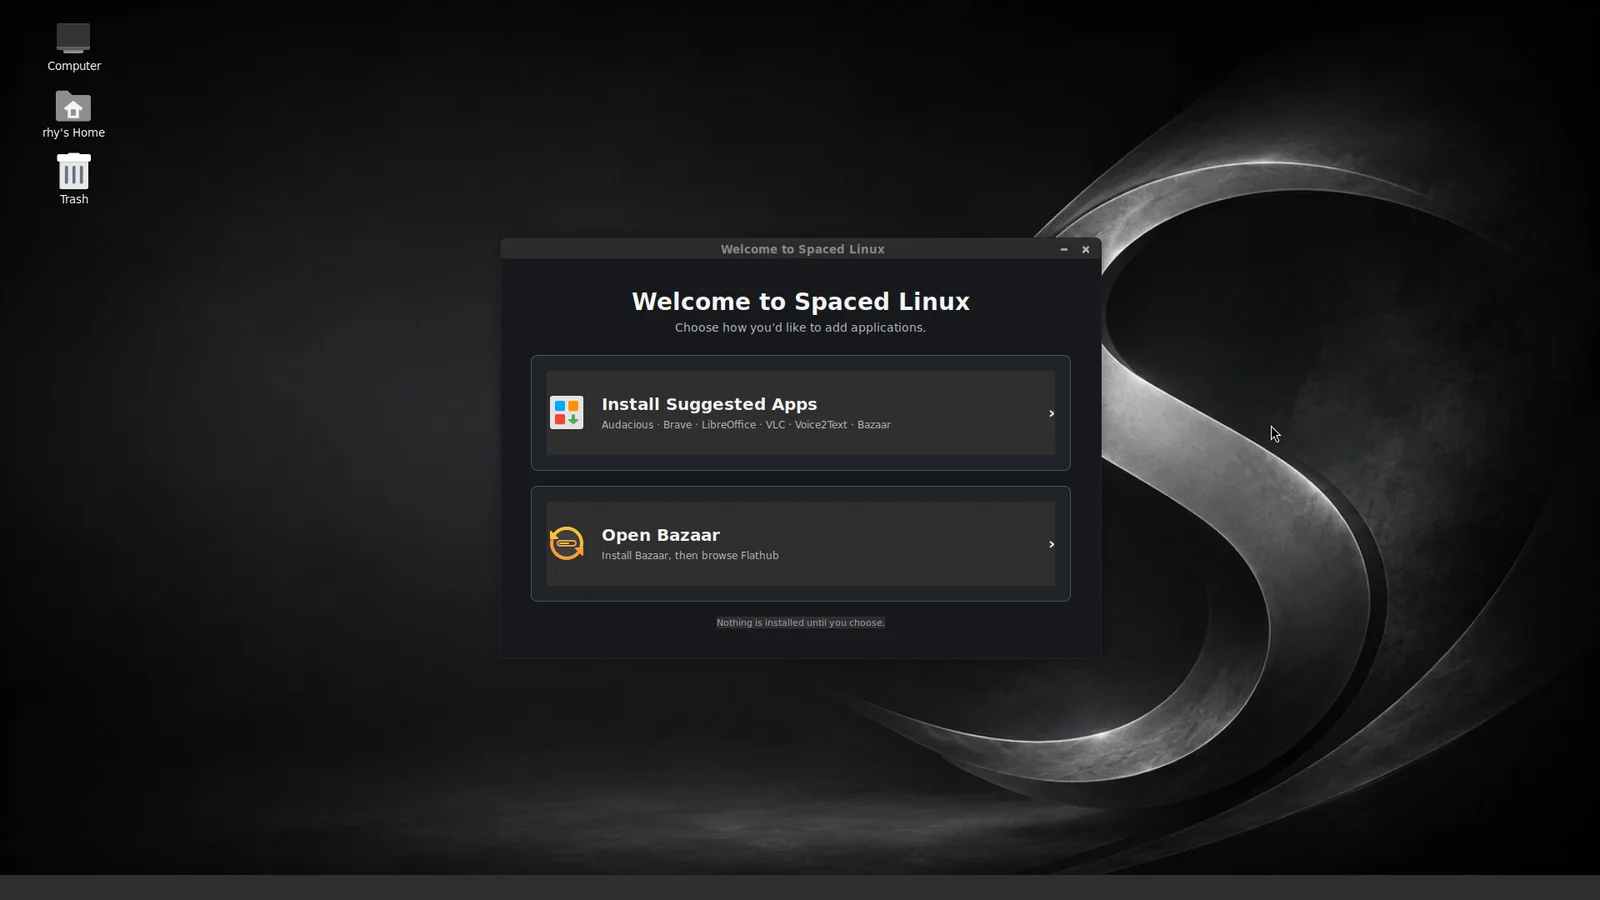Click the 'Welcome to Spaced Linux' title bar text
Image resolution: width=1600 pixels, height=900 pixels.
tap(803, 250)
